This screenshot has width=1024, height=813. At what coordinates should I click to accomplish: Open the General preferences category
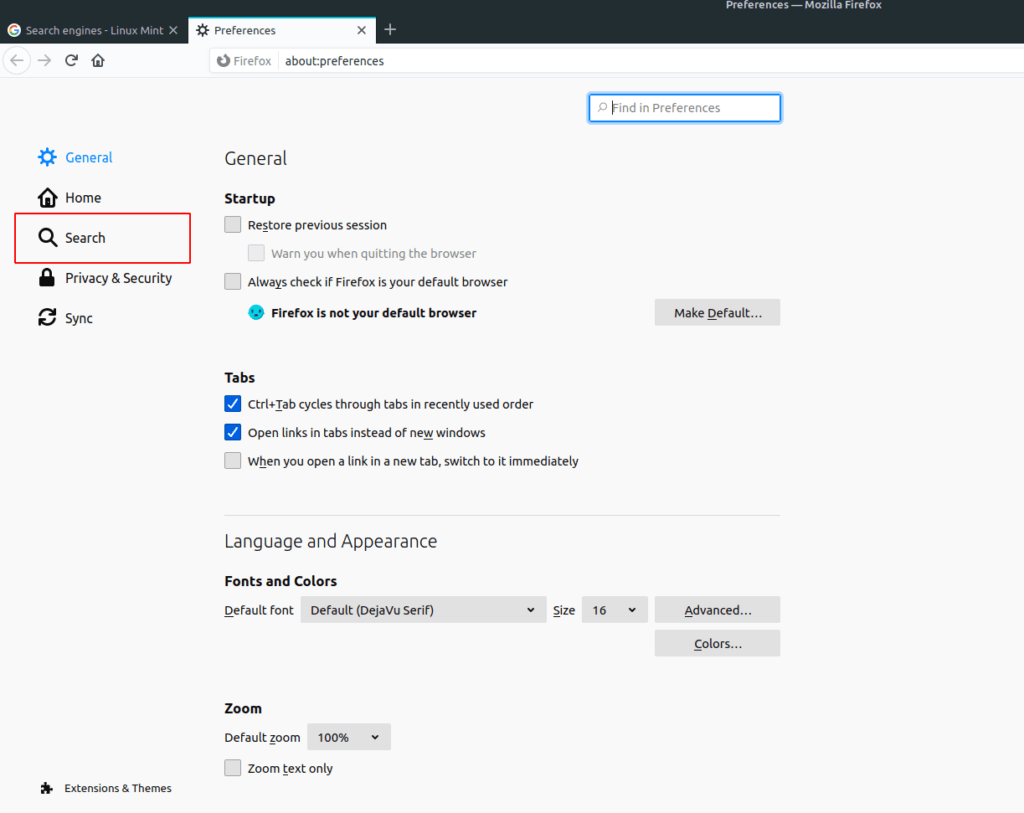pyautogui.click(x=88, y=157)
